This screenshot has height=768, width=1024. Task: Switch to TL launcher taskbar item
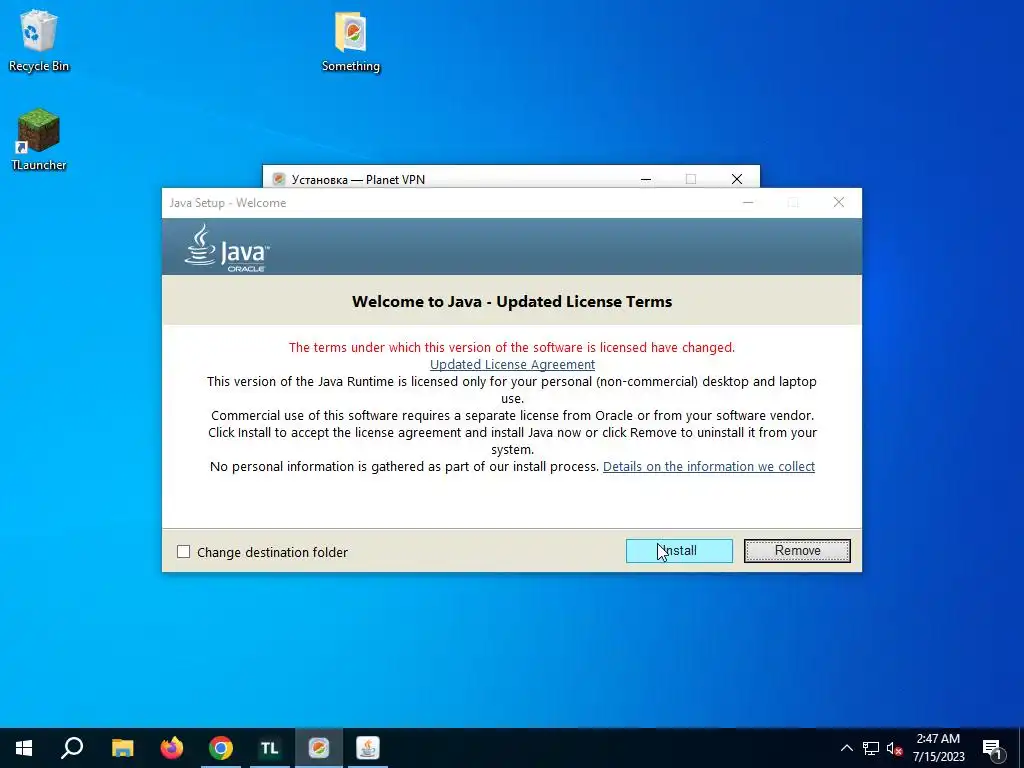point(270,748)
